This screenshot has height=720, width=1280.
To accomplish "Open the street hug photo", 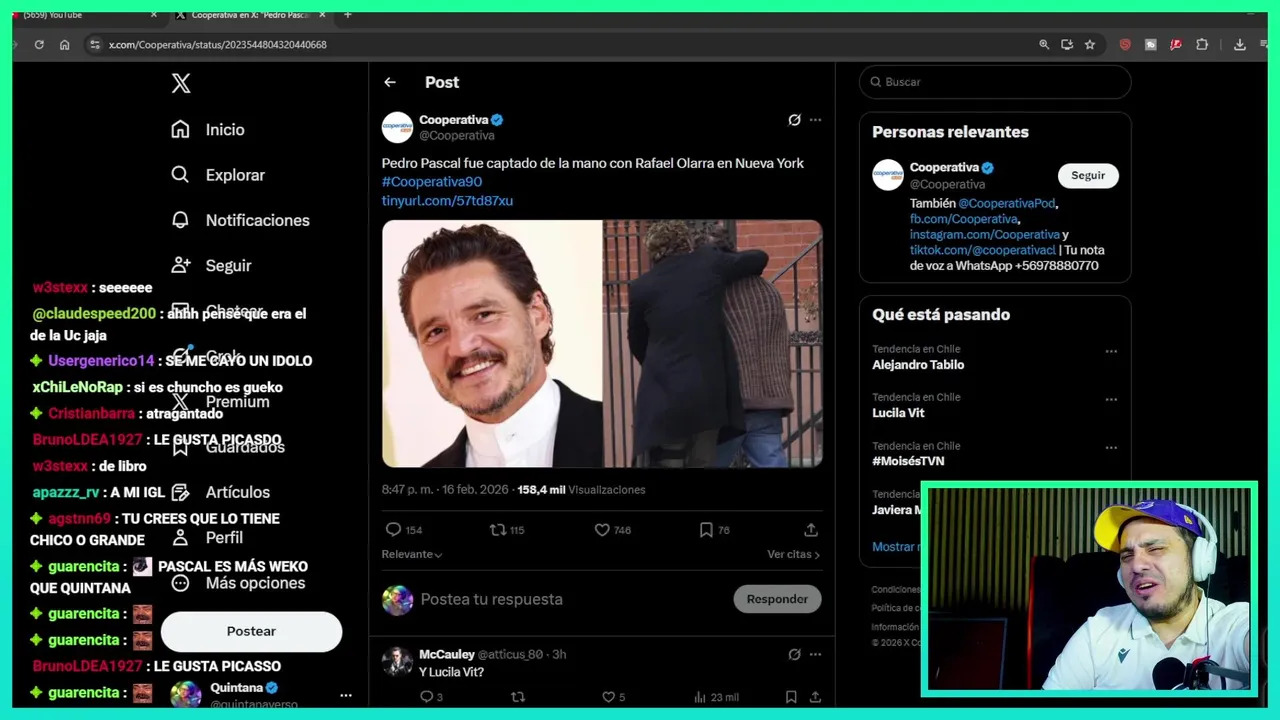I will click(x=713, y=344).
